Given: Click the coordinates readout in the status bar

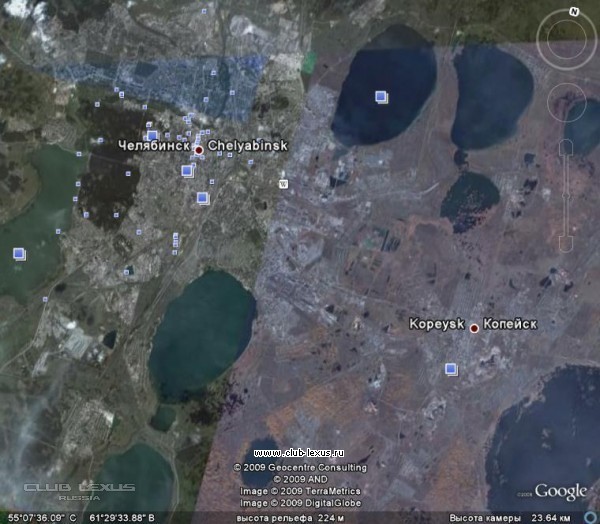Looking at the screenshot, I should click(68, 517).
